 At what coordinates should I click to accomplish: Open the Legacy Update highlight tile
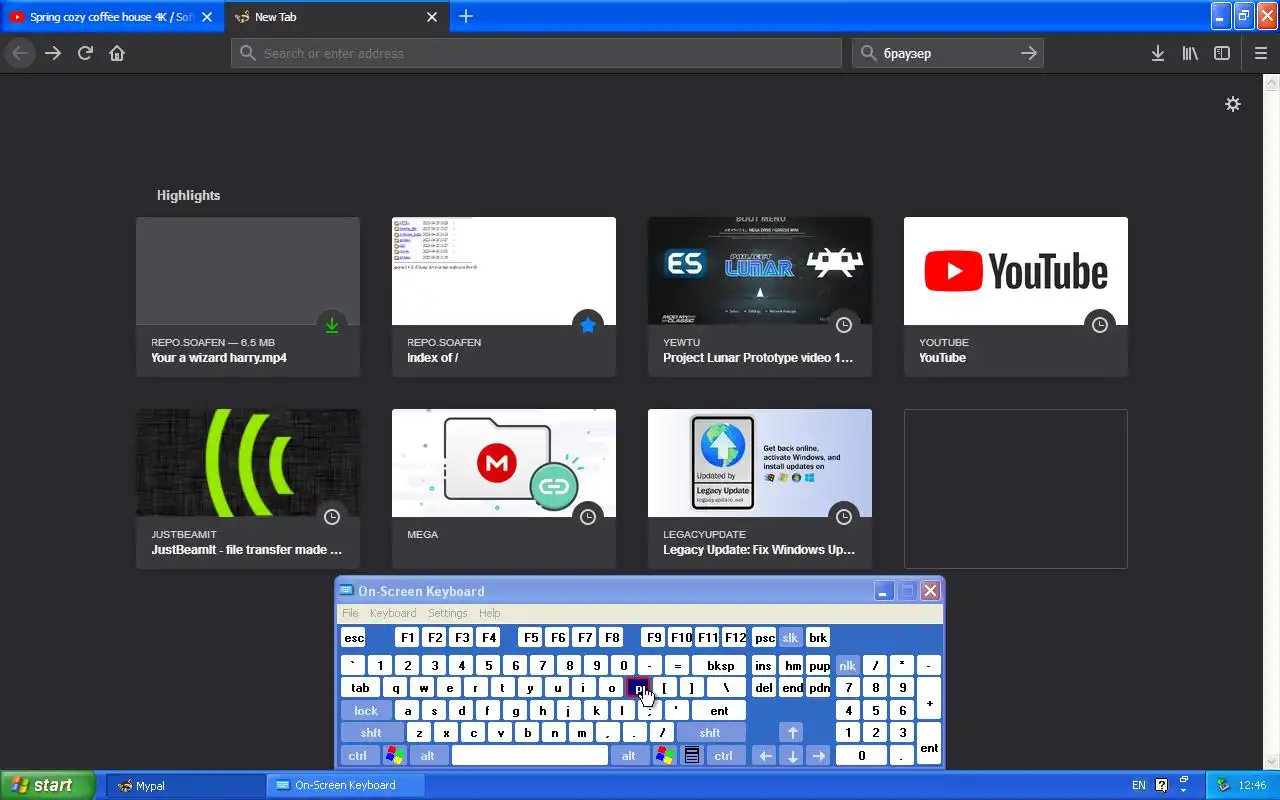tap(760, 489)
